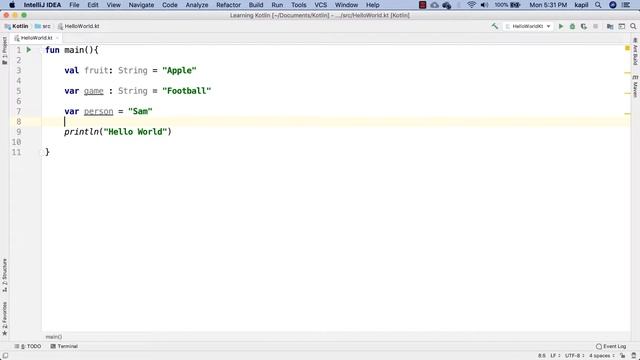This screenshot has width=640, height=360.
Task: Open Search Everywhere magnifier in IDE toolbar
Action: point(633,26)
